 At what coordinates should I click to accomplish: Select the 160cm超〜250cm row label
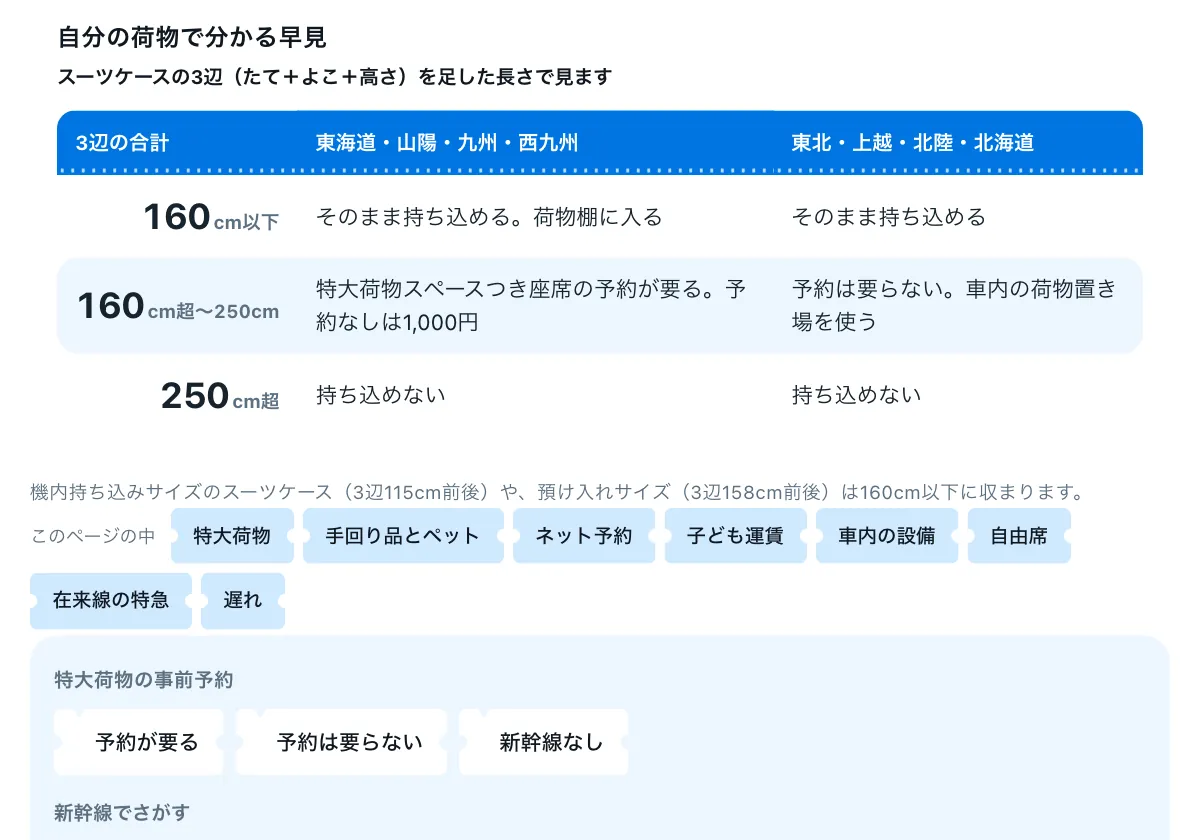(178, 306)
